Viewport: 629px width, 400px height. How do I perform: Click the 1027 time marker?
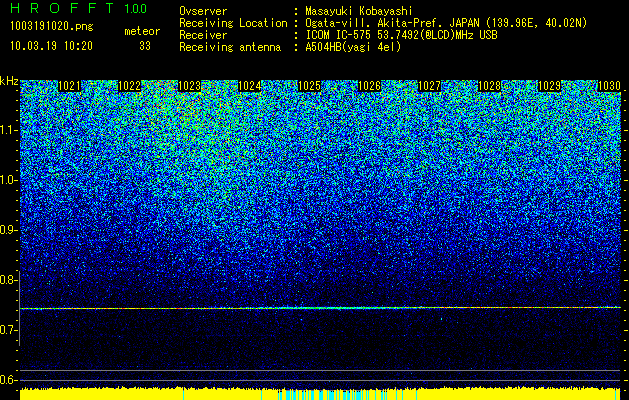click(429, 86)
